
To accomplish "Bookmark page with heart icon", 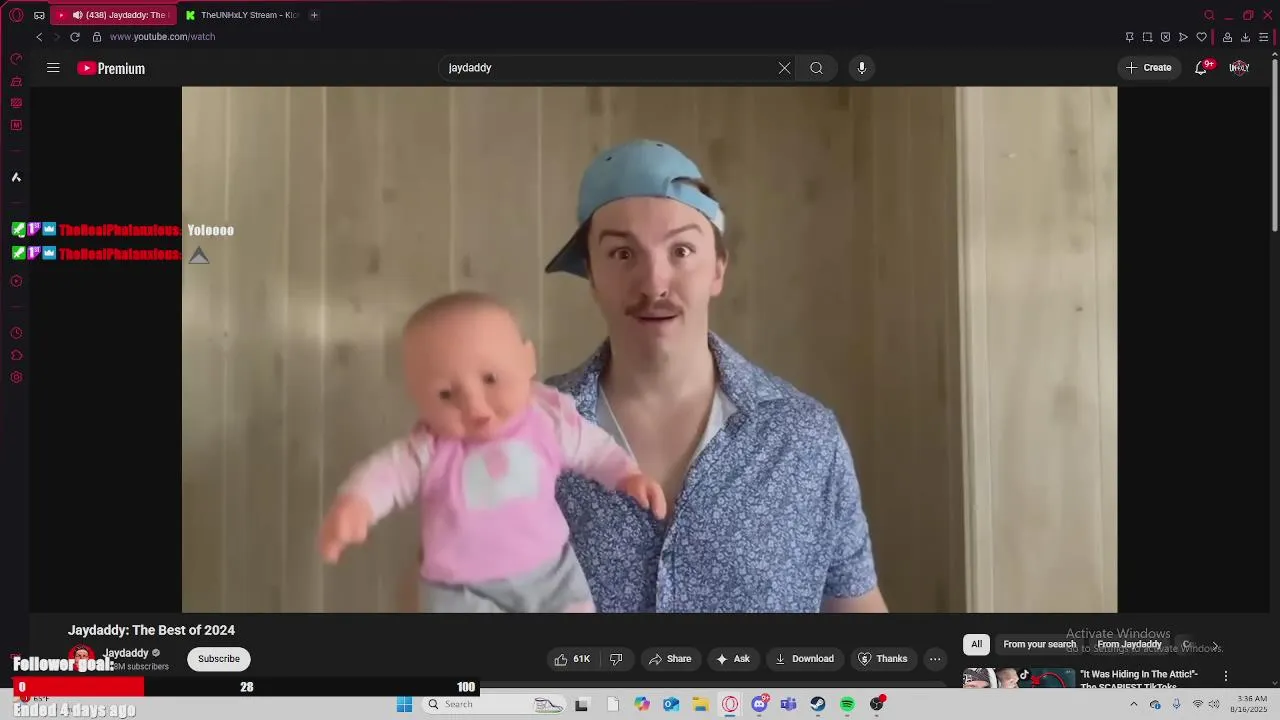I will (x=1201, y=37).
